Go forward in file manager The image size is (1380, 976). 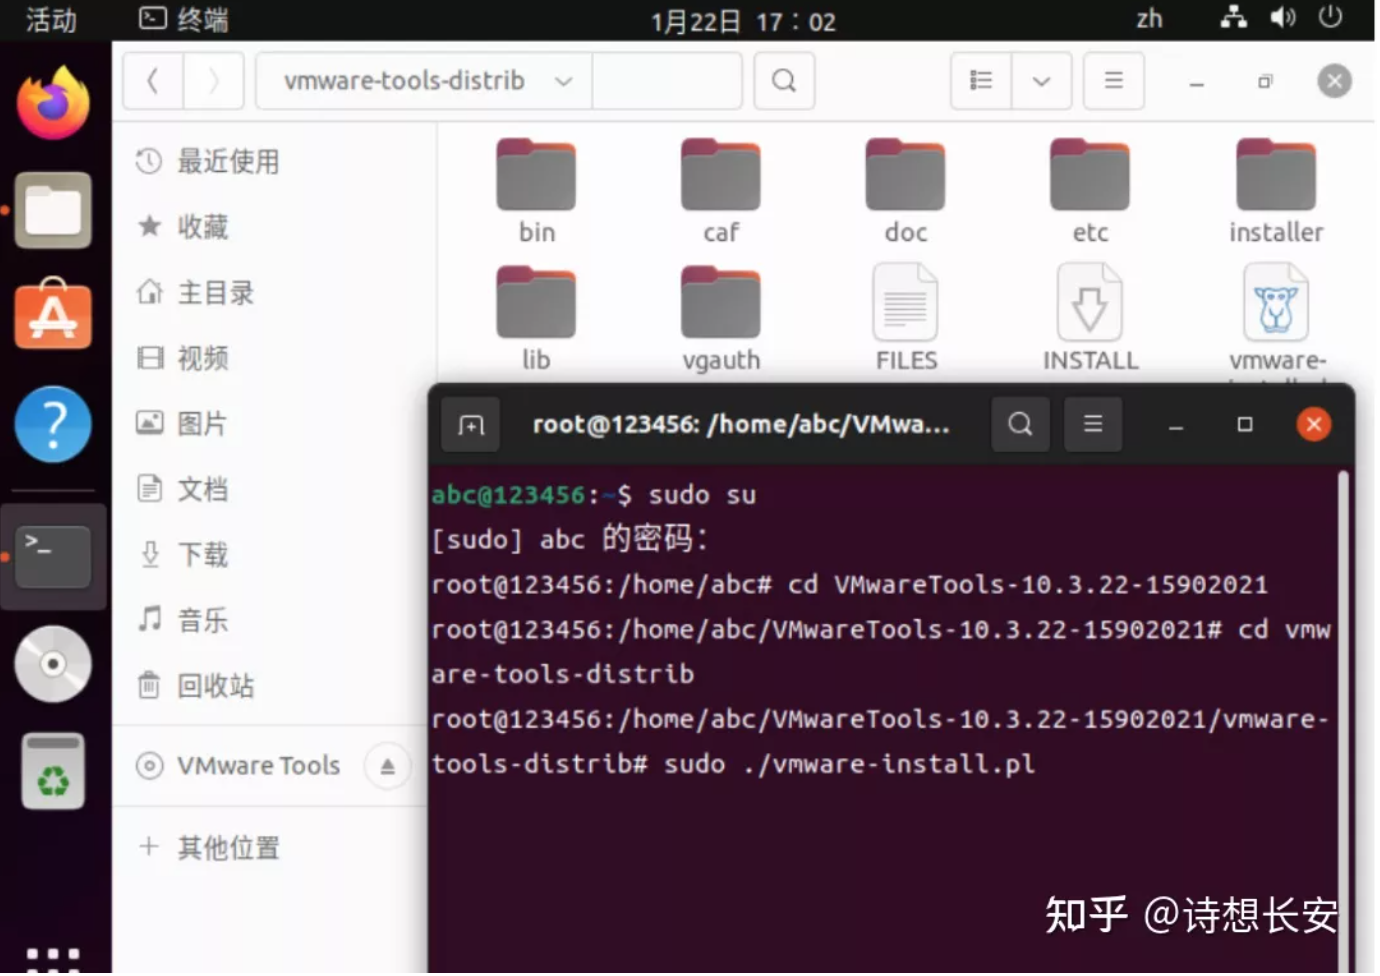[213, 81]
